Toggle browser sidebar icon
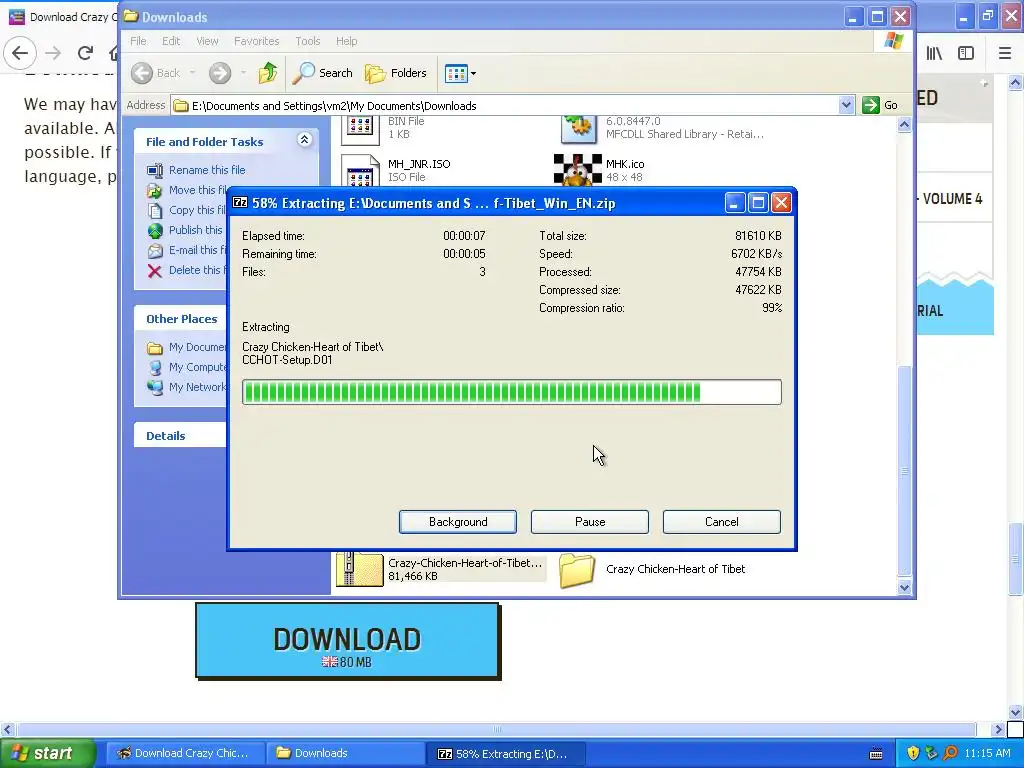1024x768 pixels. point(966,53)
